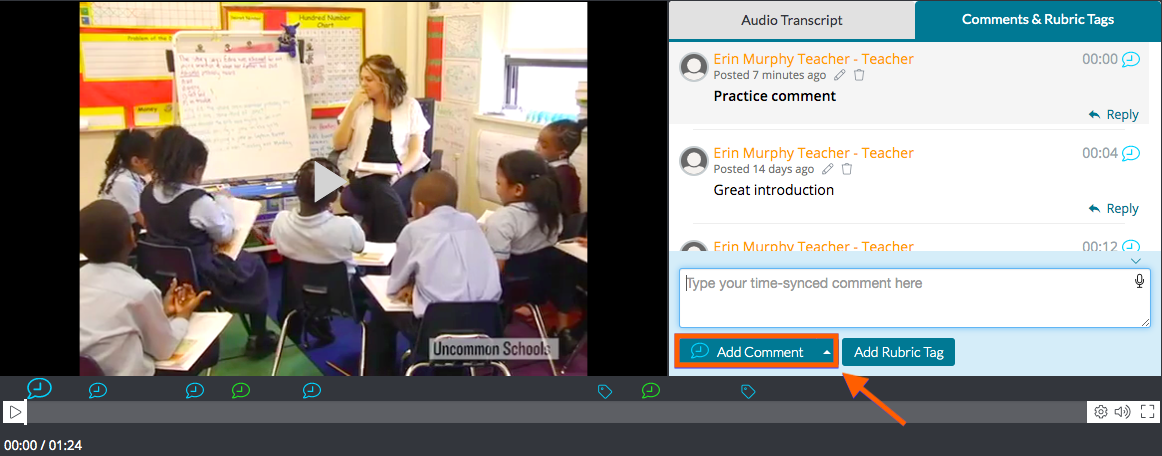Open the Add Comment dropdown arrow
The height and width of the screenshot is (456, 1162).
[826, 352]
